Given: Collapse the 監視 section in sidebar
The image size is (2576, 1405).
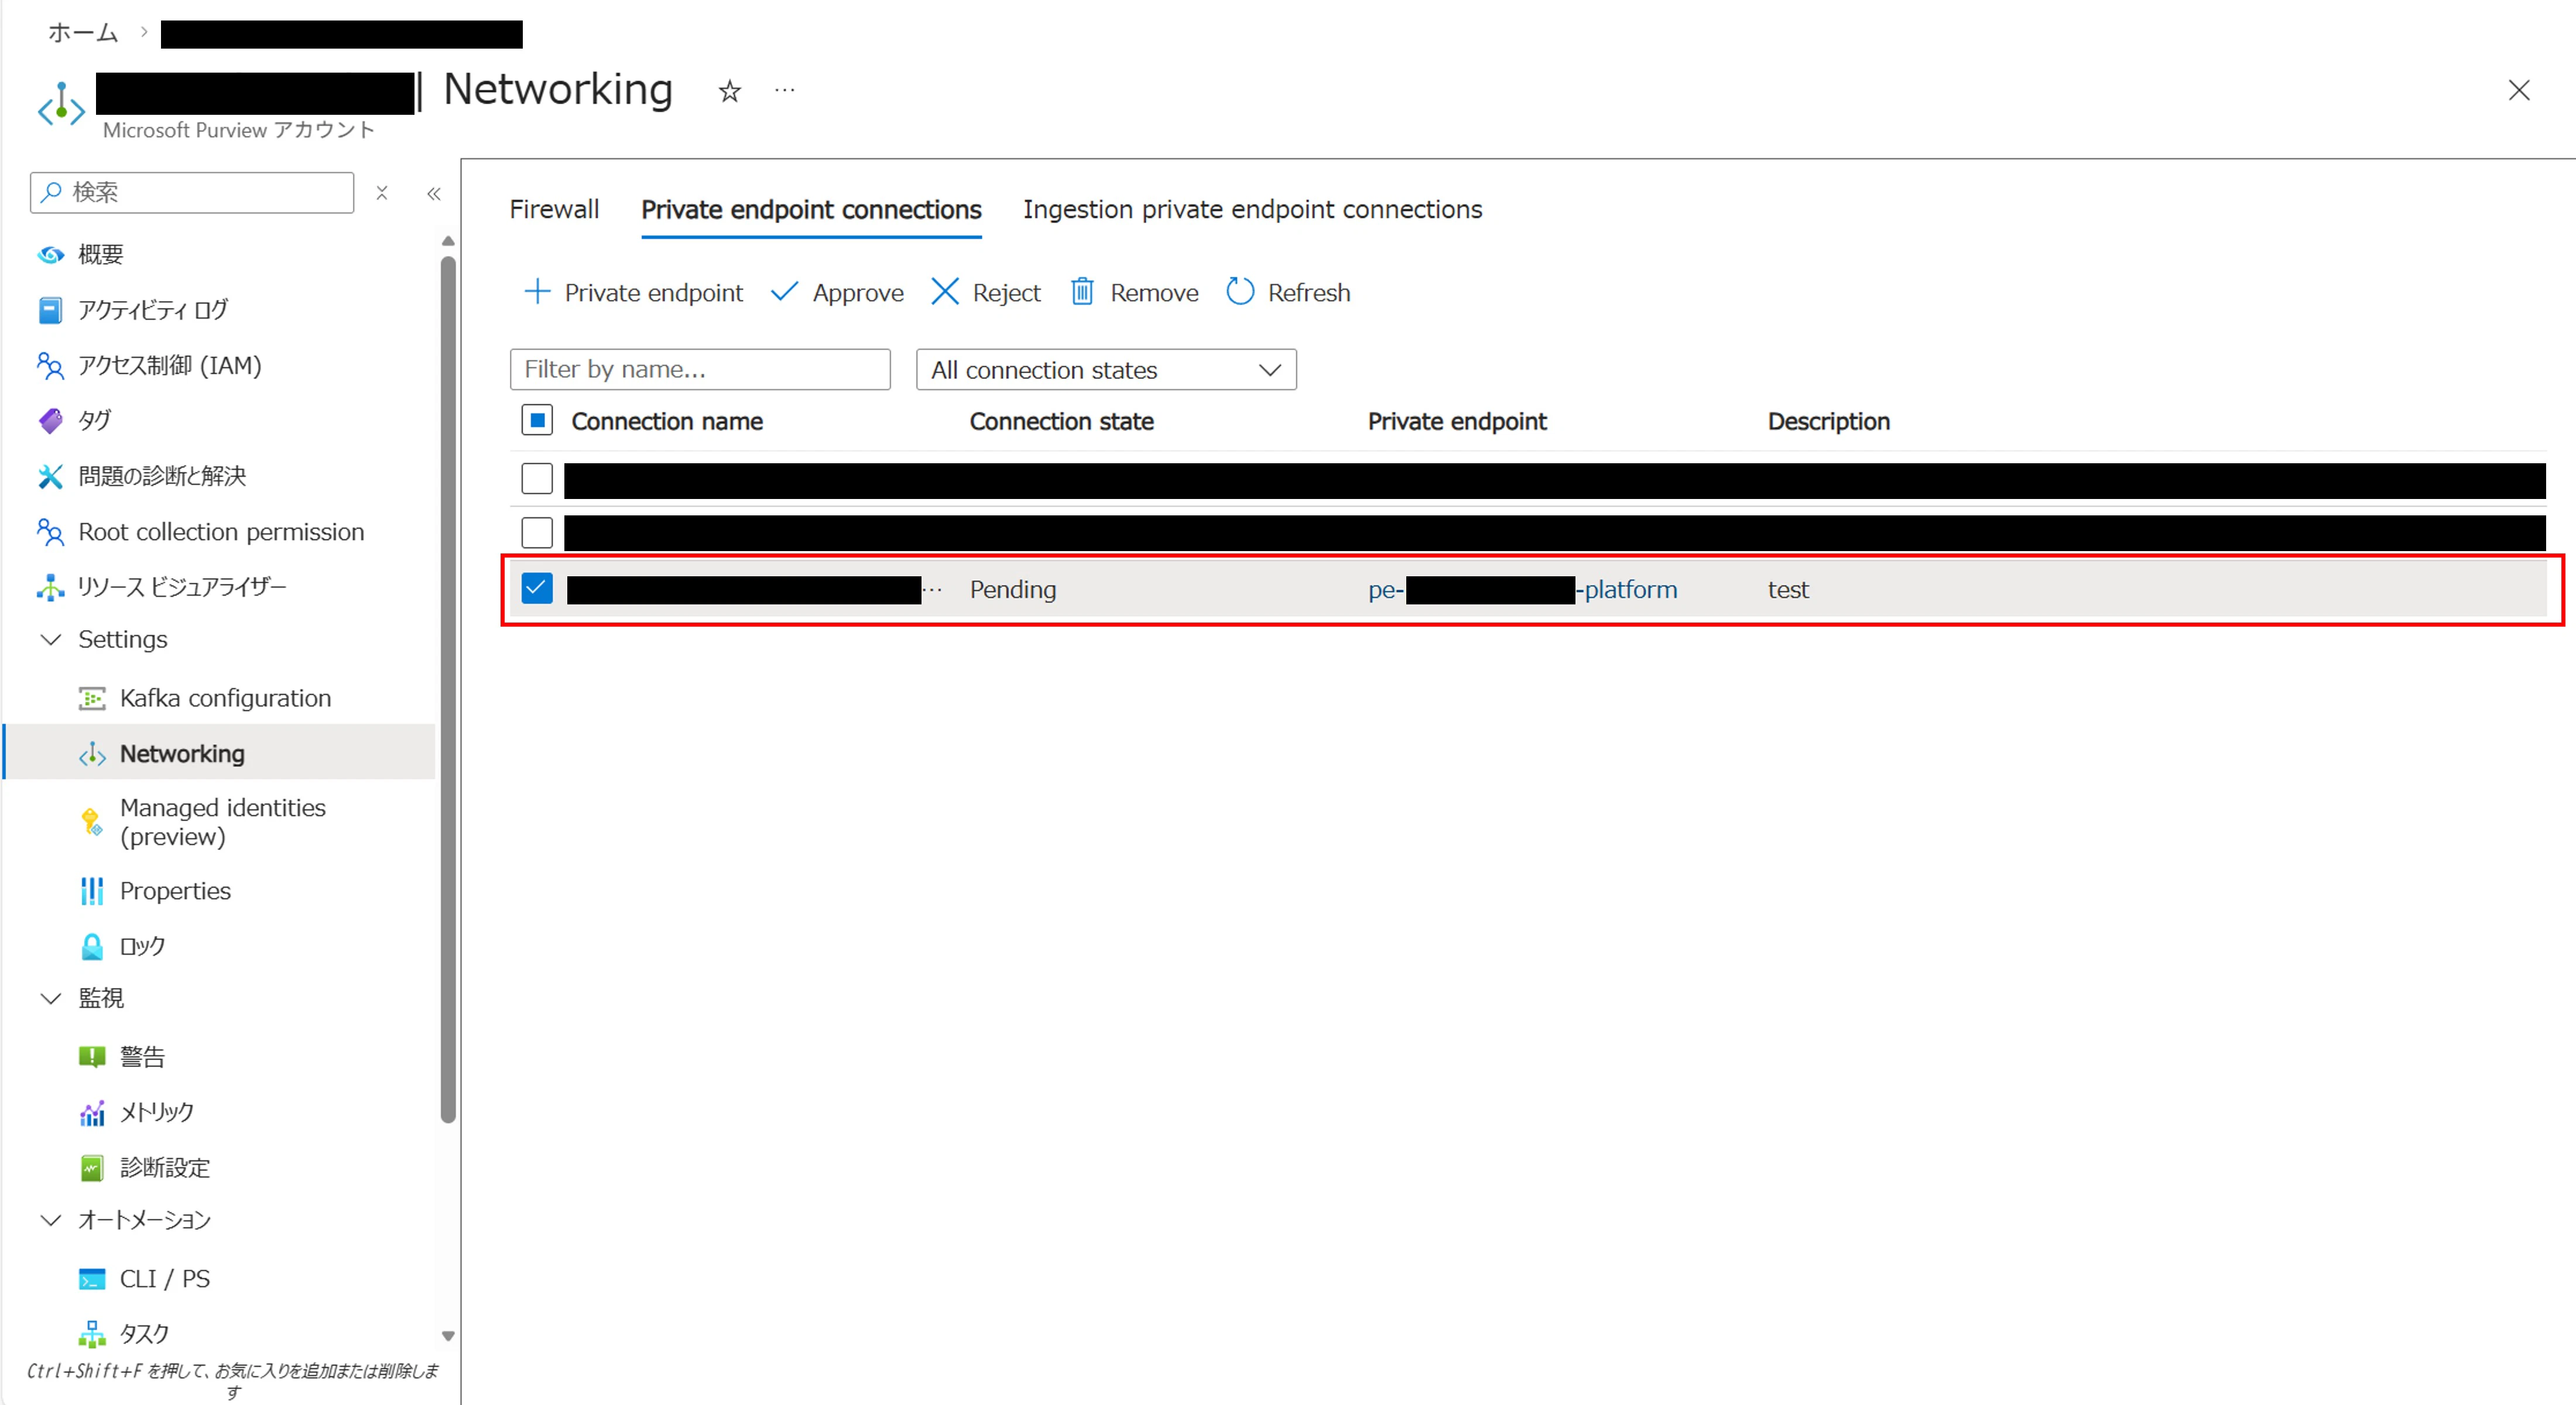Looking at the screenshot, I should [x=50, y=998].
